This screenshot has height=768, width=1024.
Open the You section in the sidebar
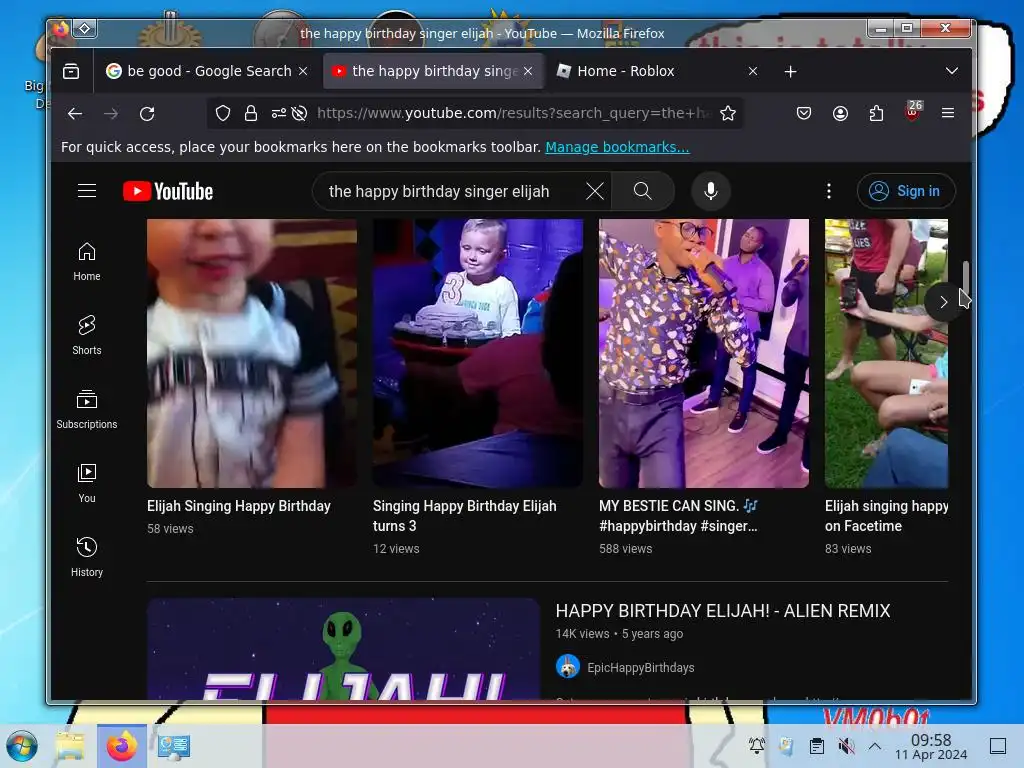tap(87, 483)
